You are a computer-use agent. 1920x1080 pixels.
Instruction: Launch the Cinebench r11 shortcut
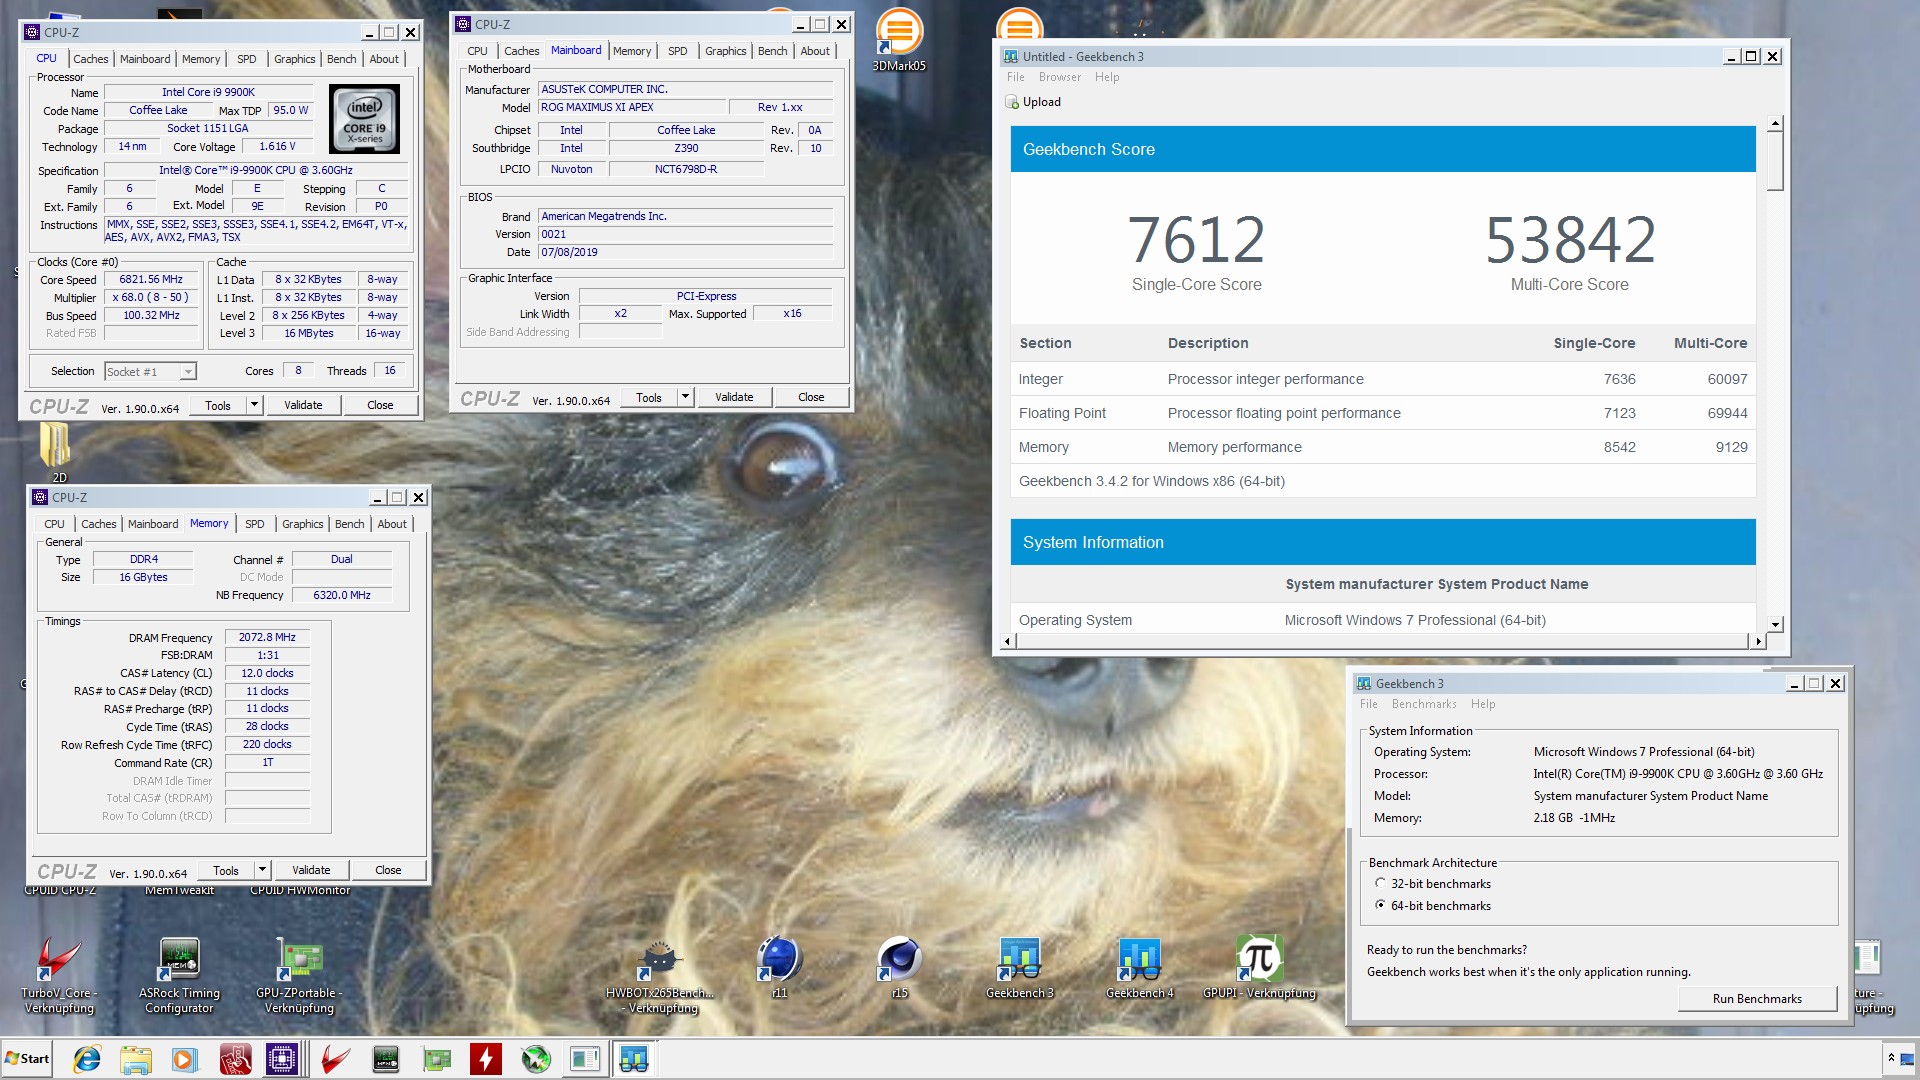780,967
